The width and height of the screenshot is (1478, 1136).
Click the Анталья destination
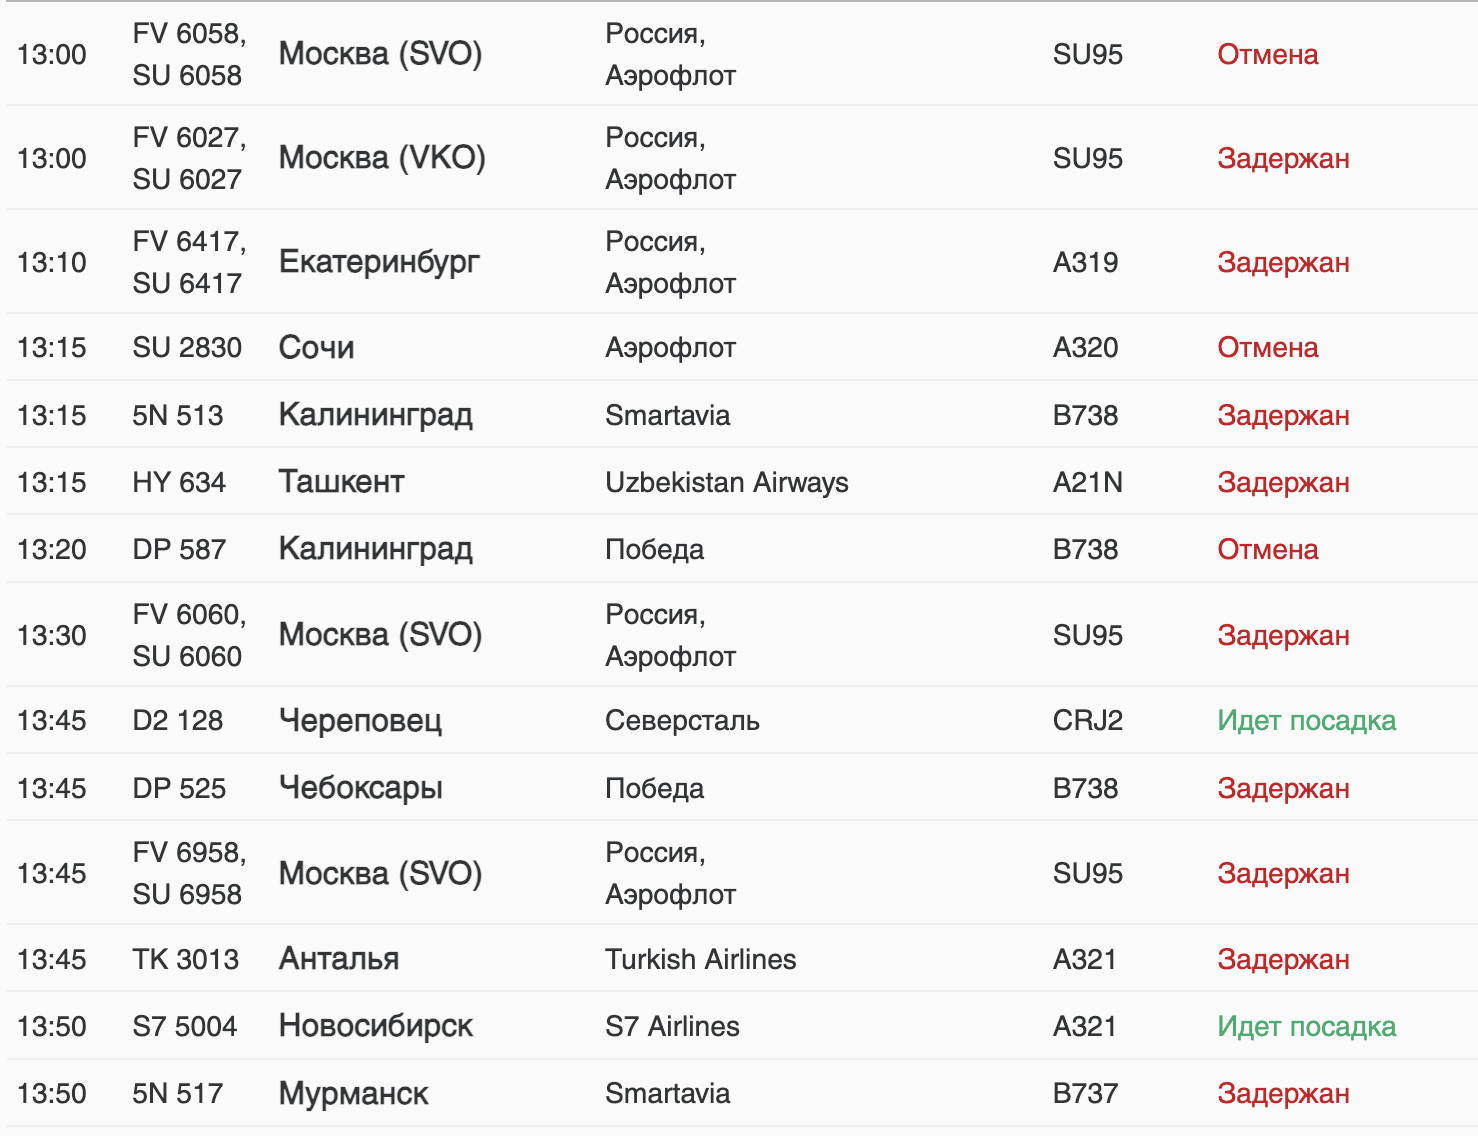338,959
